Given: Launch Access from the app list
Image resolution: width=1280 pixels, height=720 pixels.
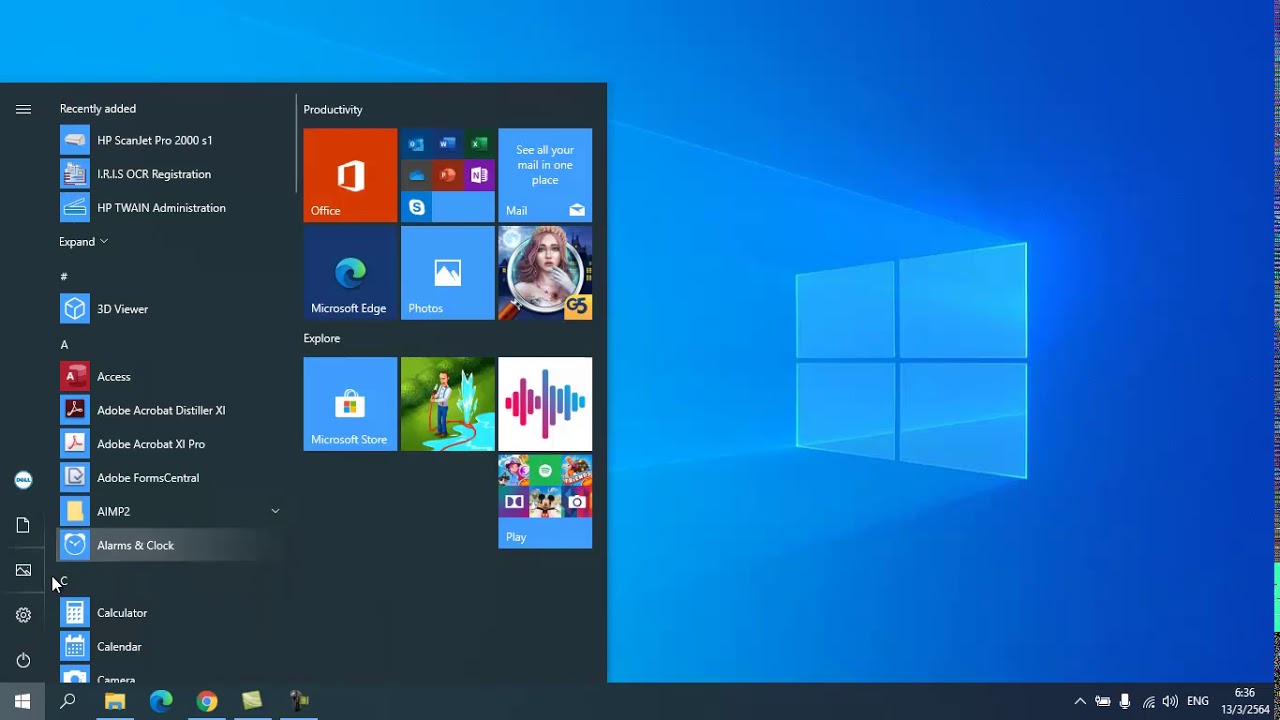Looking at the screenshot, I should 172,377.
